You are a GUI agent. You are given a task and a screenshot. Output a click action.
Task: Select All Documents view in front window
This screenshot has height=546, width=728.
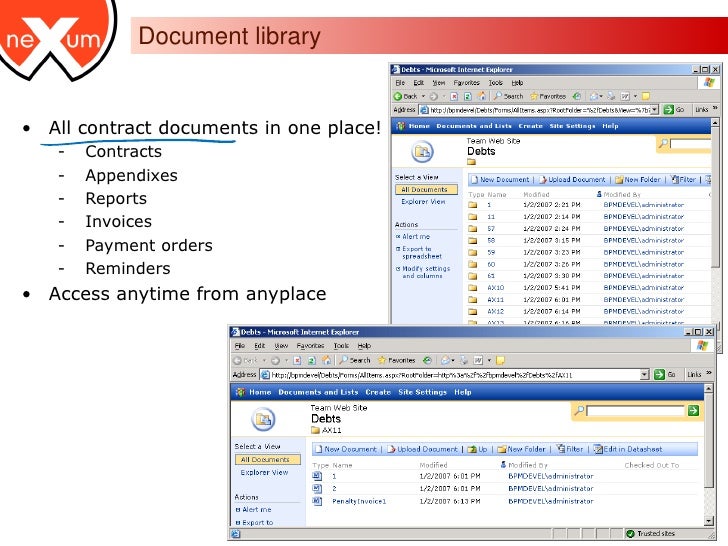tap(267, 460)
